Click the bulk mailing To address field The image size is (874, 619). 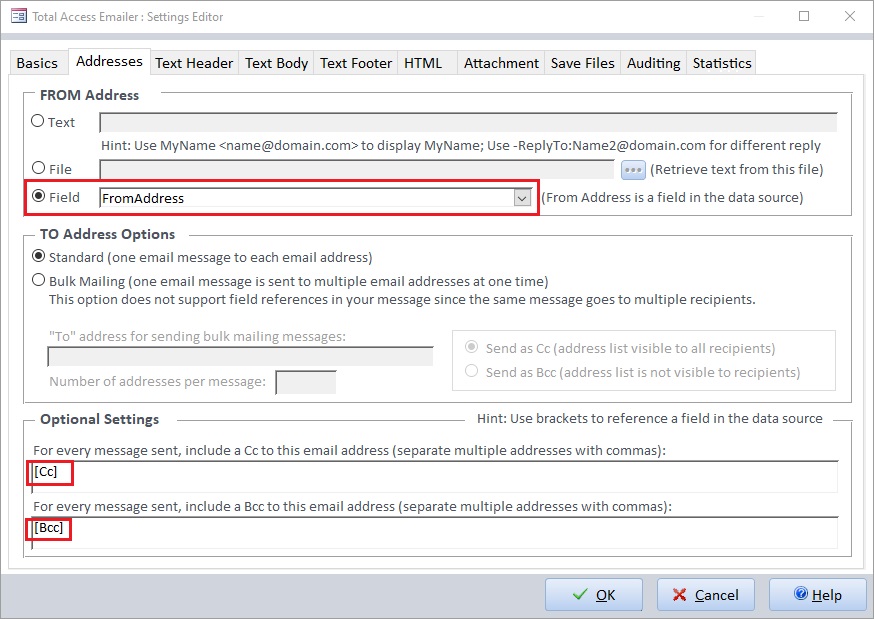pos(240,357)
